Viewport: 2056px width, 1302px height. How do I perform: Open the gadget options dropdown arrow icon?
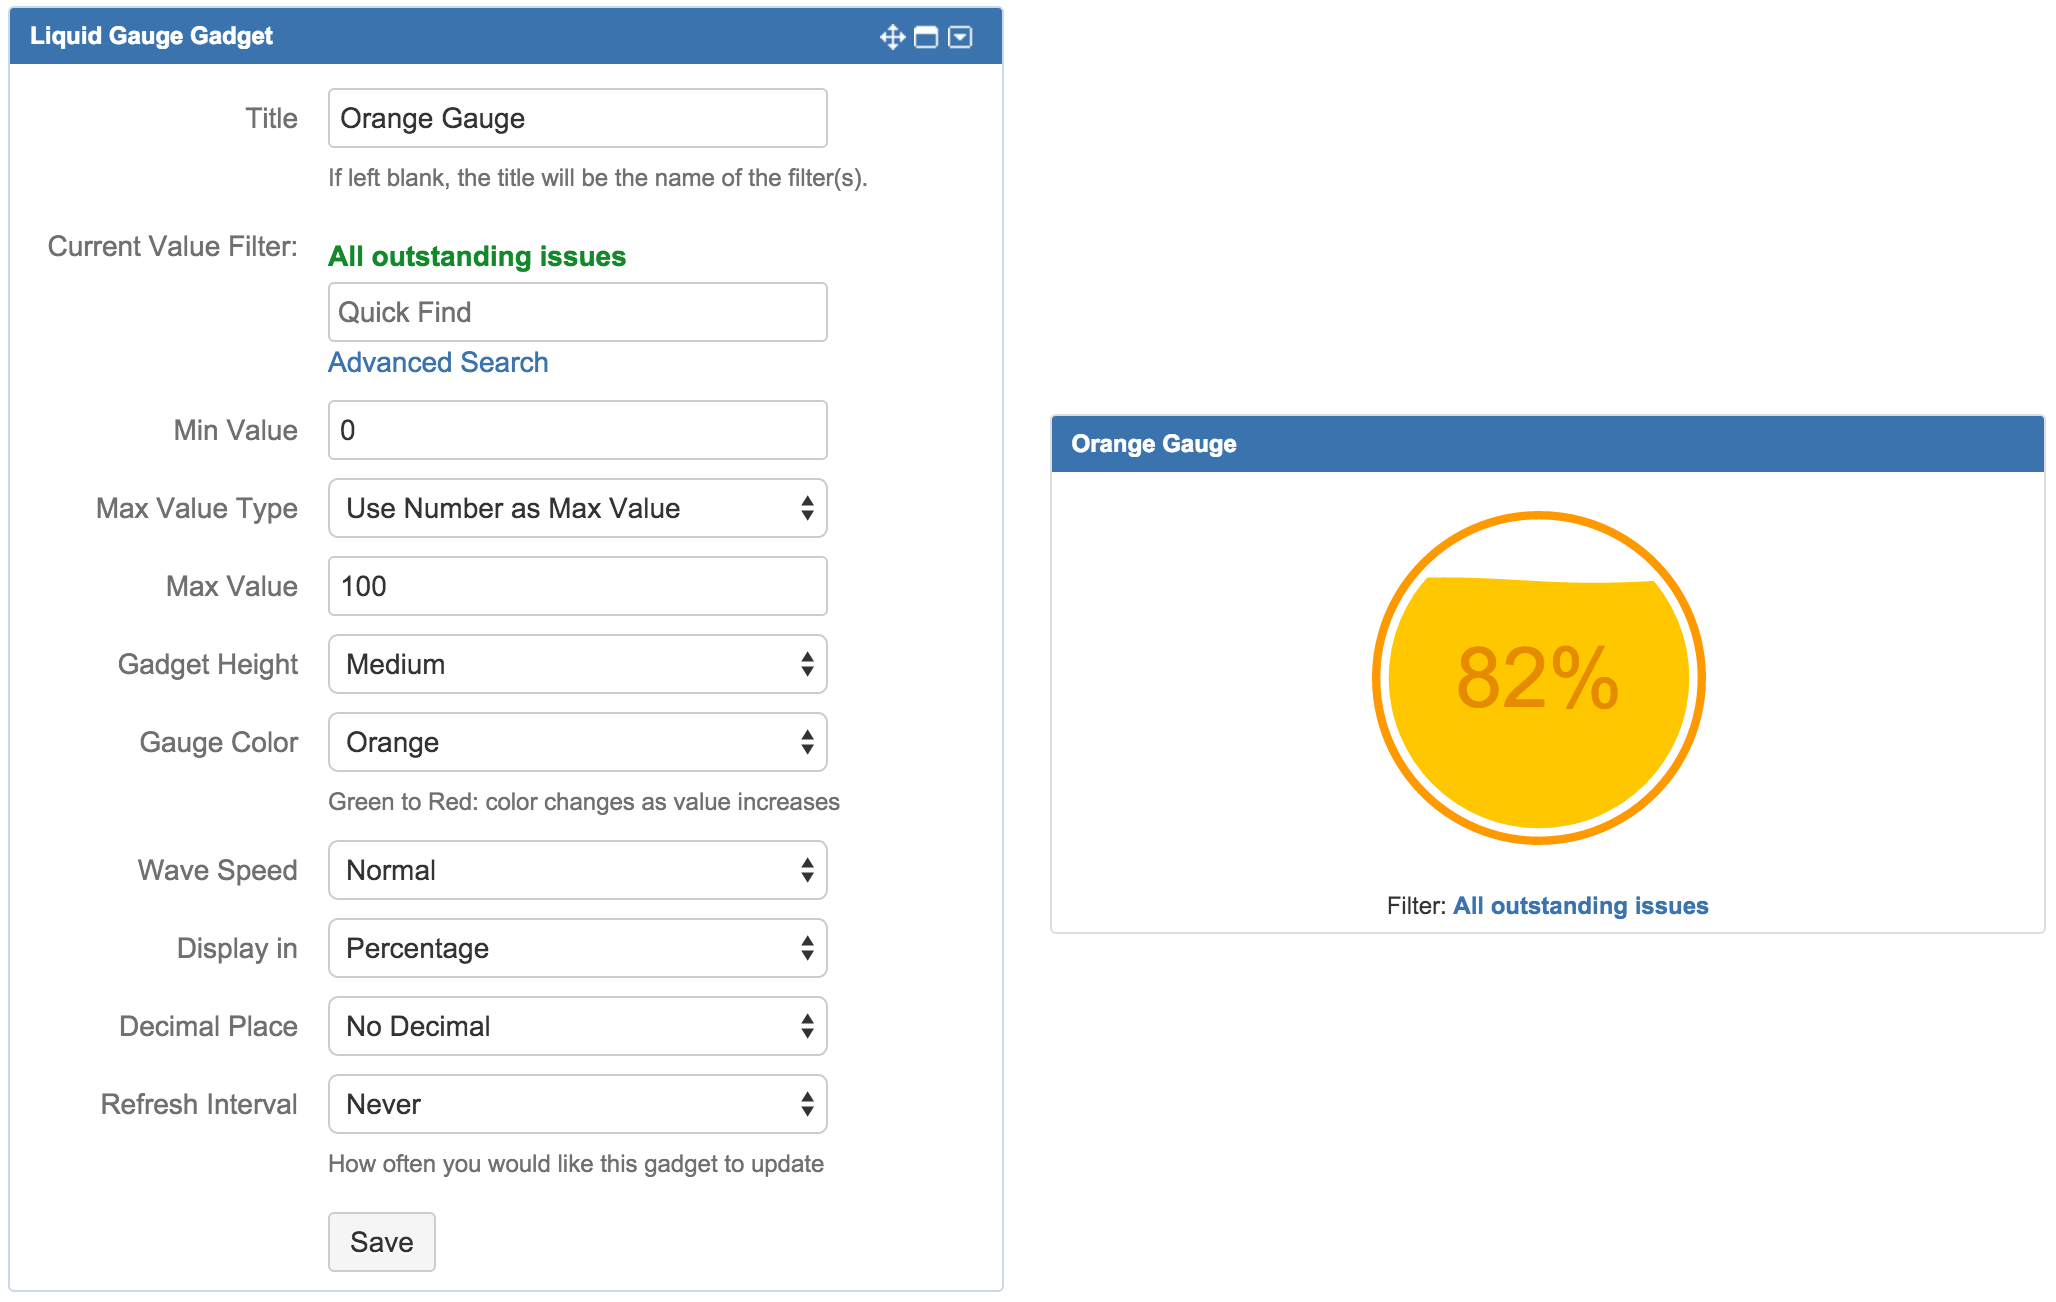tap(960, 37)
